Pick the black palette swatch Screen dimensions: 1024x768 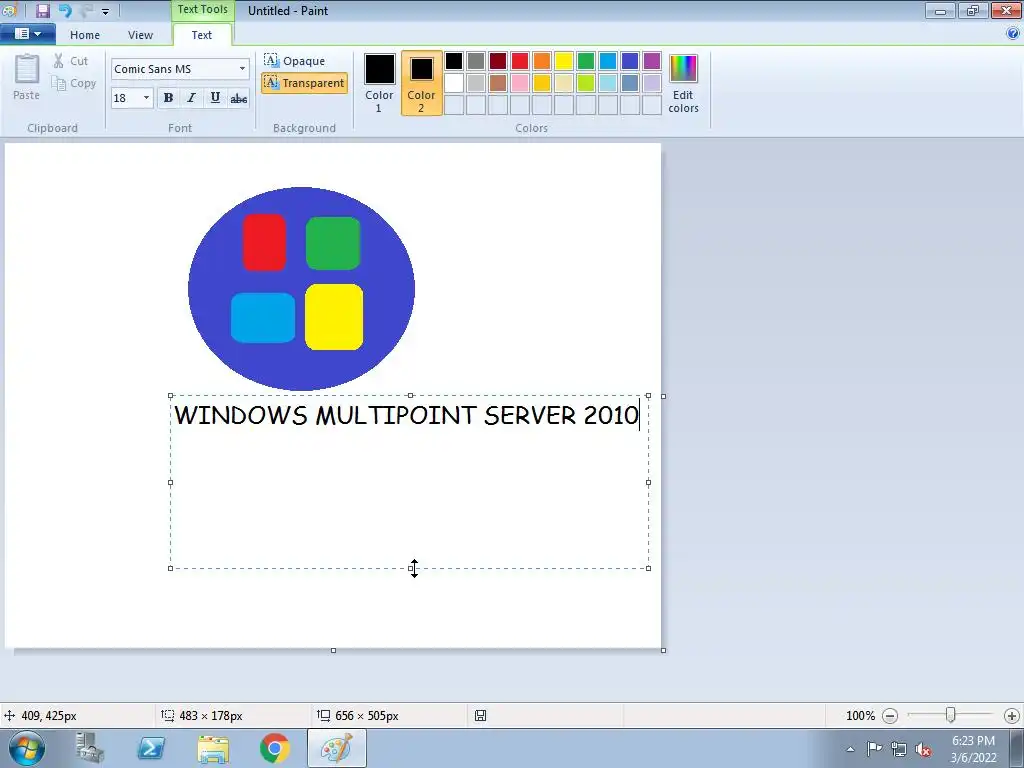coord(454,61)
